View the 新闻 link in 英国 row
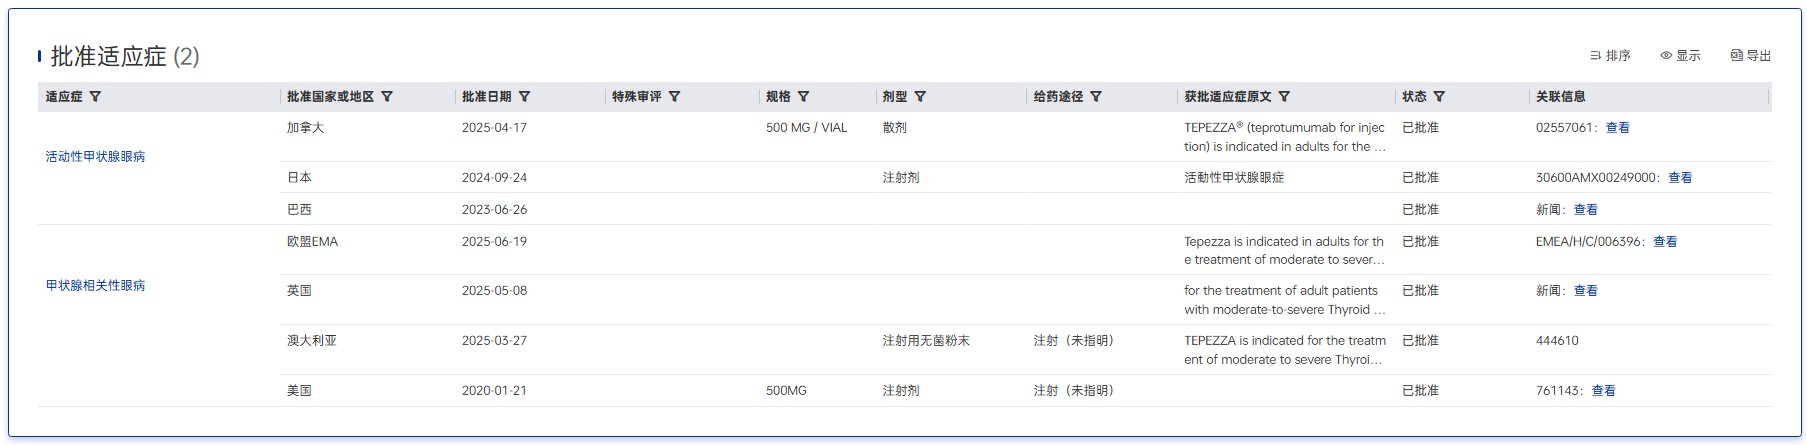The image size is (1807, 445). pos(1585,291)
